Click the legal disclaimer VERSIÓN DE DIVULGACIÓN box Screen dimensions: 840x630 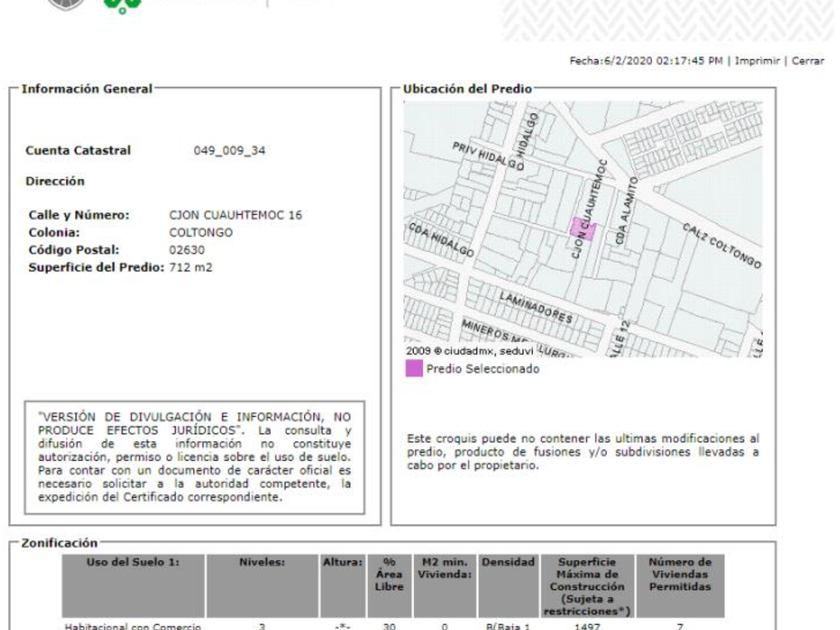tap(194, 457)
